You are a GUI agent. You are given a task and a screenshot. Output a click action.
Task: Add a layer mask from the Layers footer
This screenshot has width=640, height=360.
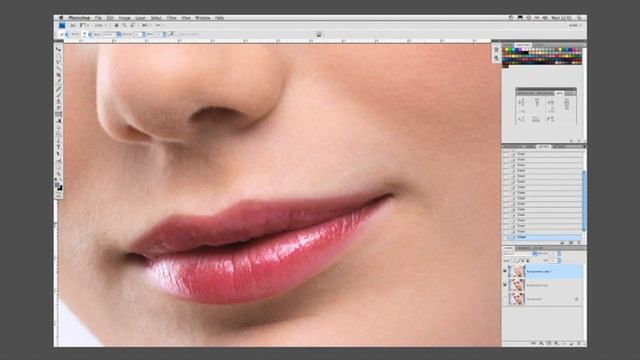549,343
